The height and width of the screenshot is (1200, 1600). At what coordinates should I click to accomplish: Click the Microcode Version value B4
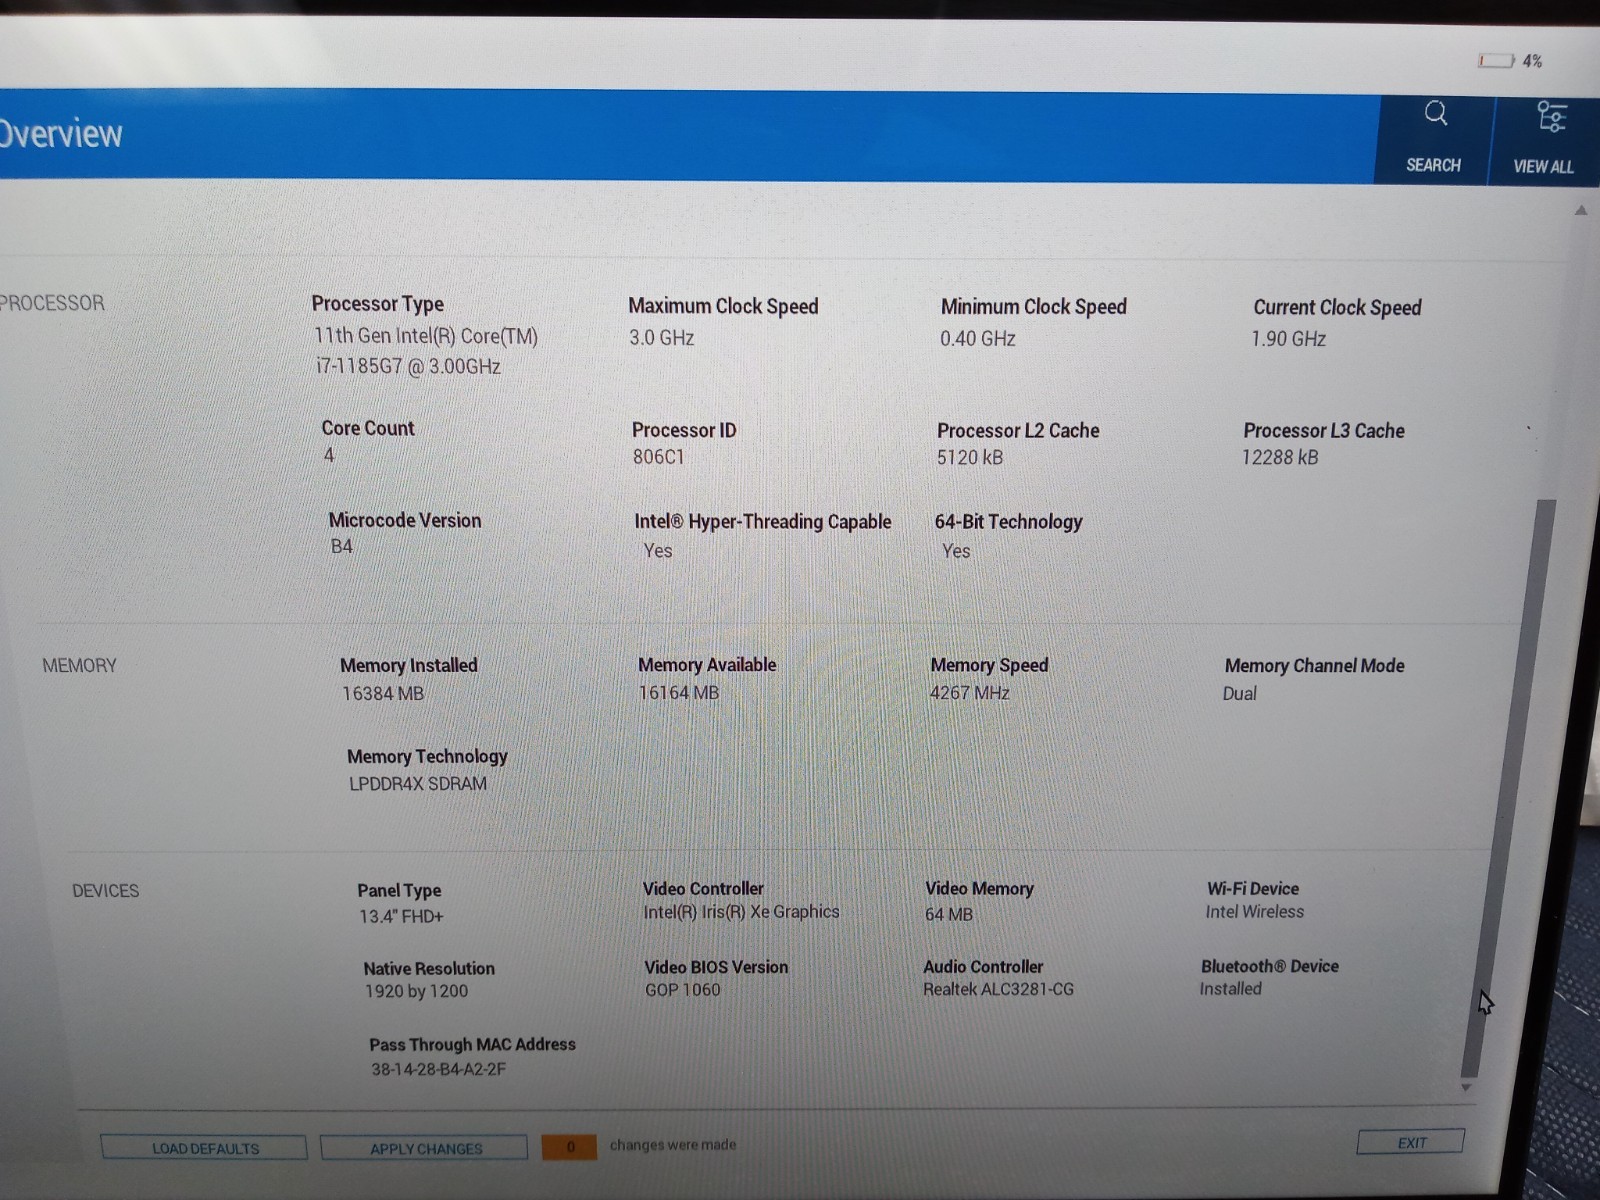(x=341, y=547)
